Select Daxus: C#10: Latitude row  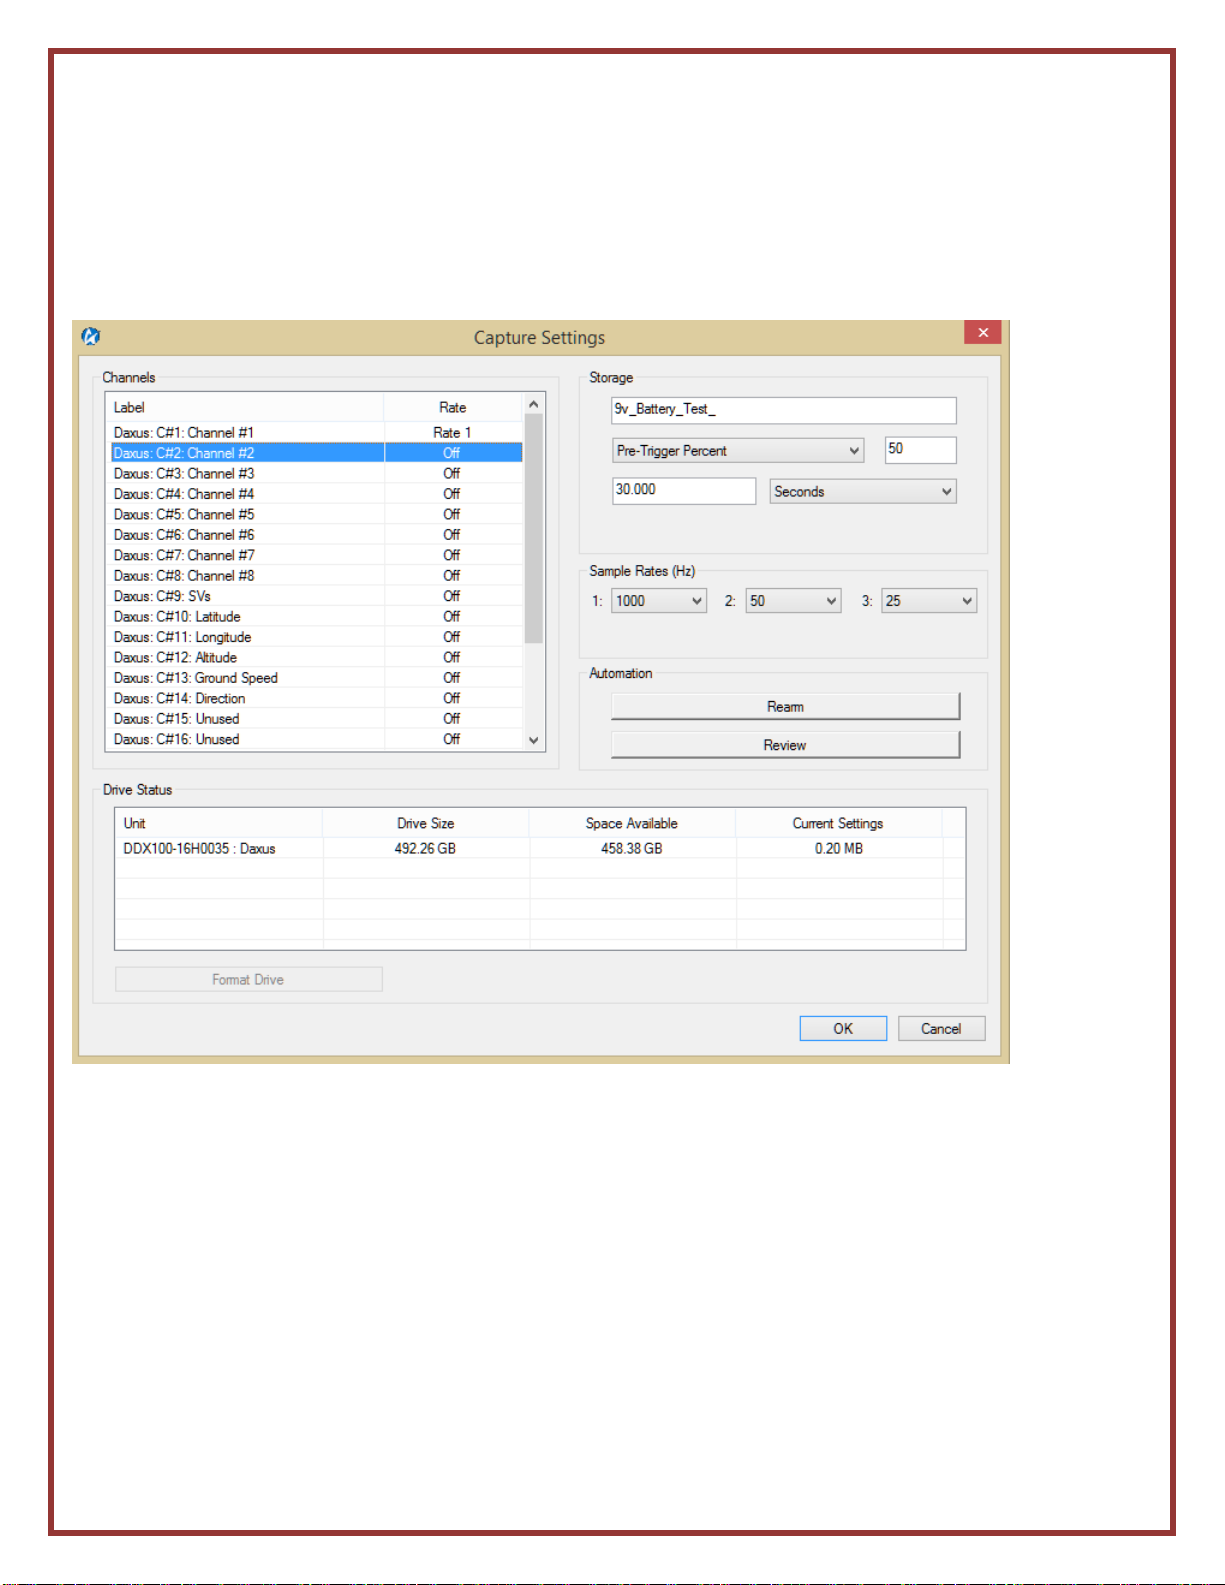[x=316, y=617]
